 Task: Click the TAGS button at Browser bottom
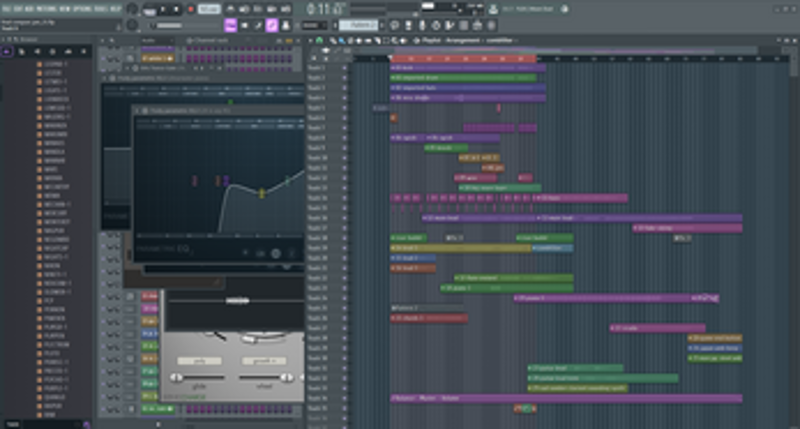(x=13, y=424)
